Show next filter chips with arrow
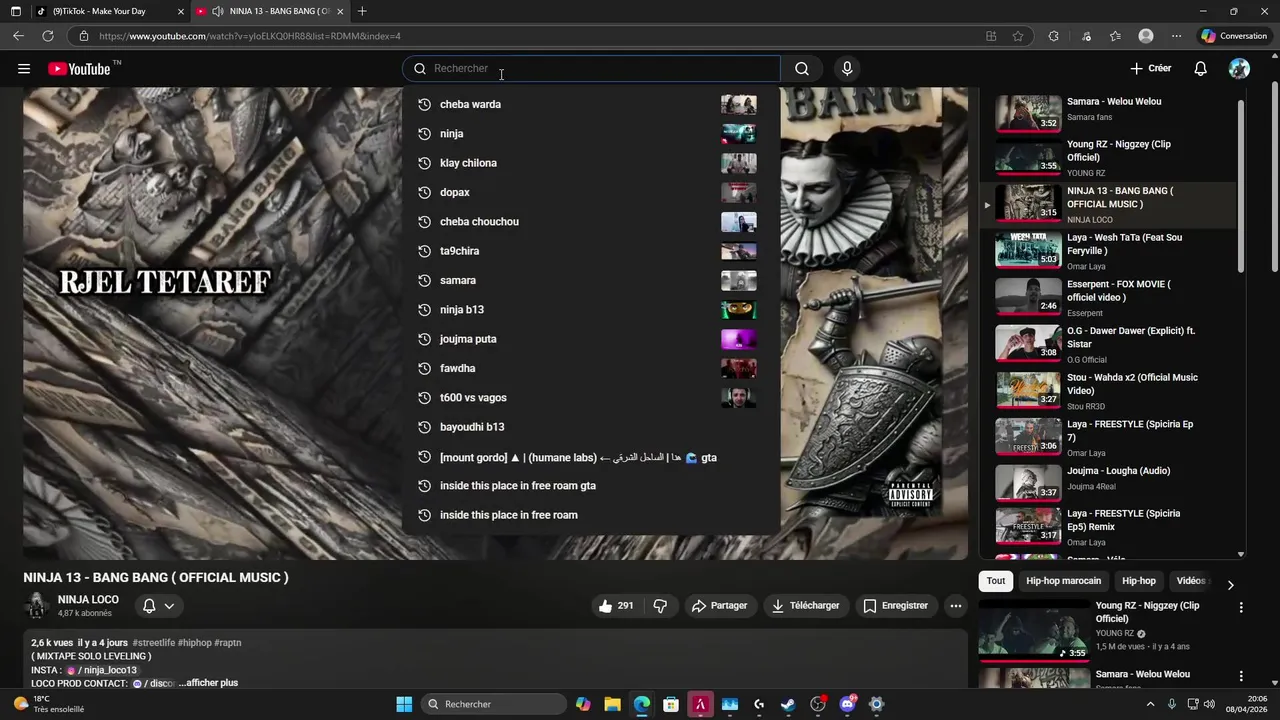The image size is (1280, 720). tap(1230, 585)
